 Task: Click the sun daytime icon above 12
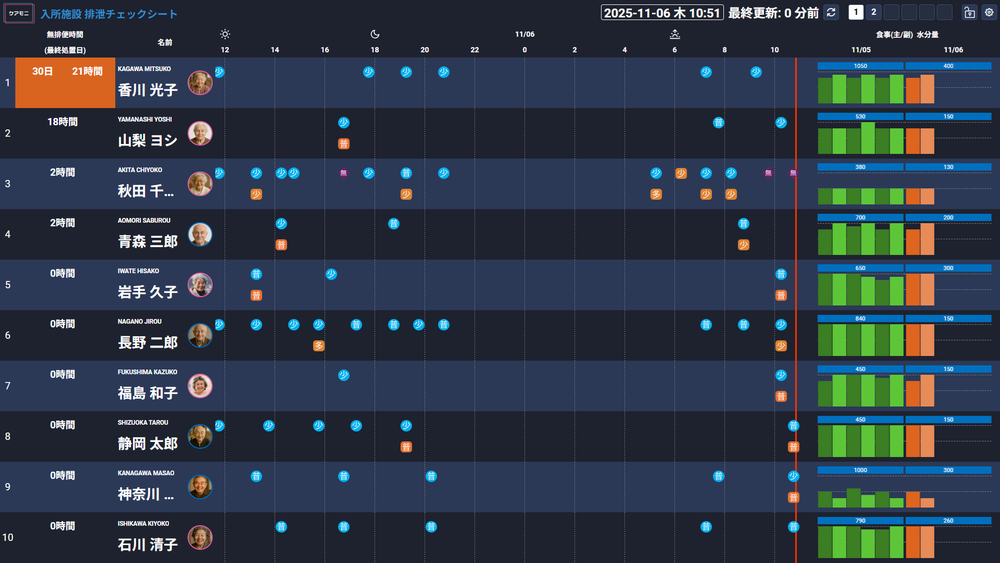click(224, 34)
